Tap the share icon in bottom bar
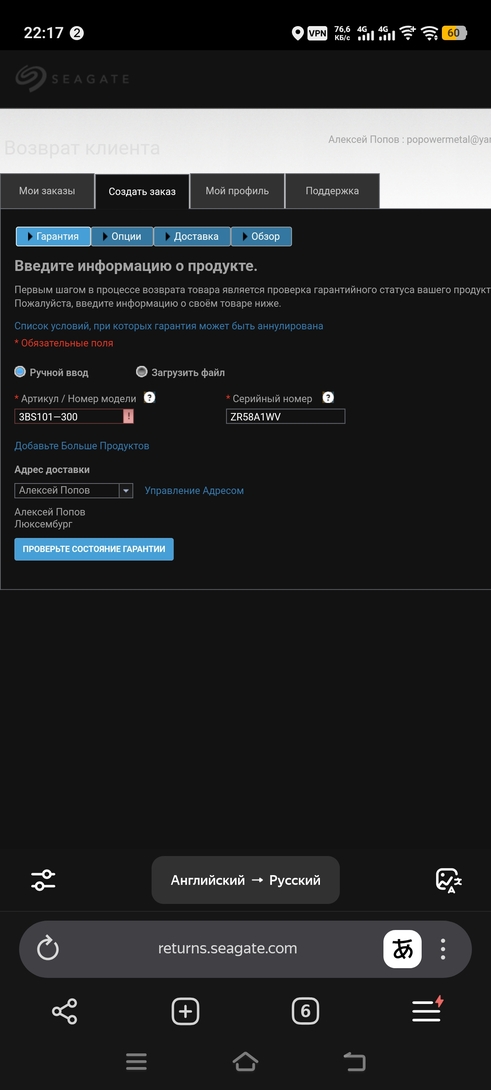Screen dimensions: 491x1090 point(65,1011)
